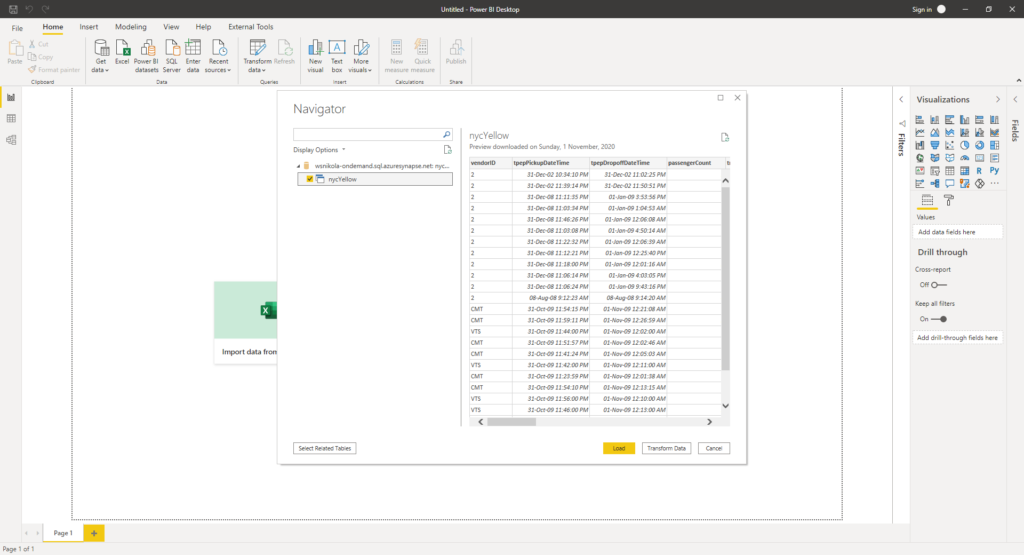Image resolution: width=1024 pixels, height=555 pixels.
Task: Click the preview scroll-down arrow
Action: click(726, 405)
